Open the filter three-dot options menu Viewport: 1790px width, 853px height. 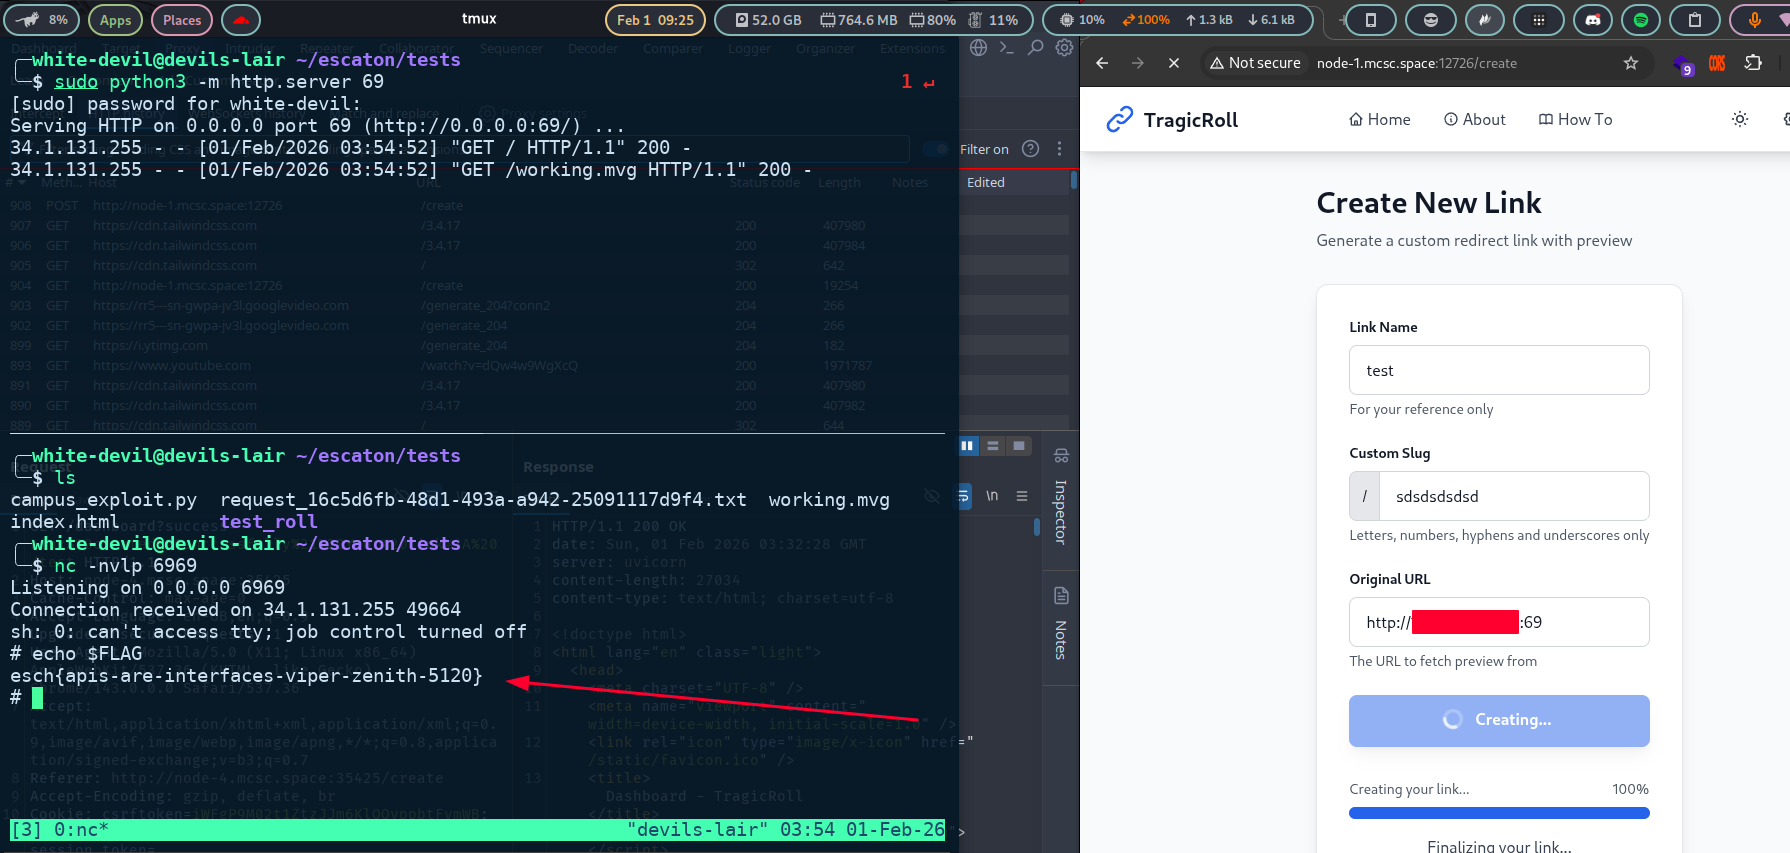1059,149
